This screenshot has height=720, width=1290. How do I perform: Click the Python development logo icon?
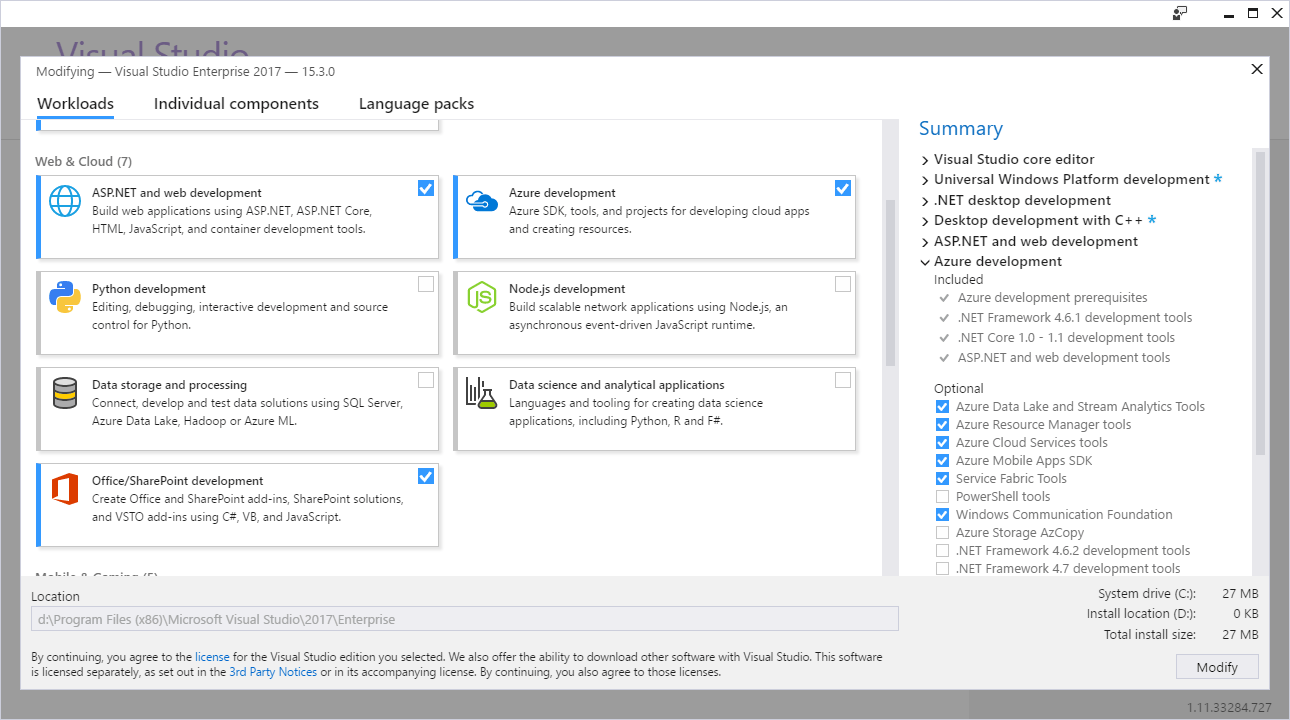[x=65, y=298]
